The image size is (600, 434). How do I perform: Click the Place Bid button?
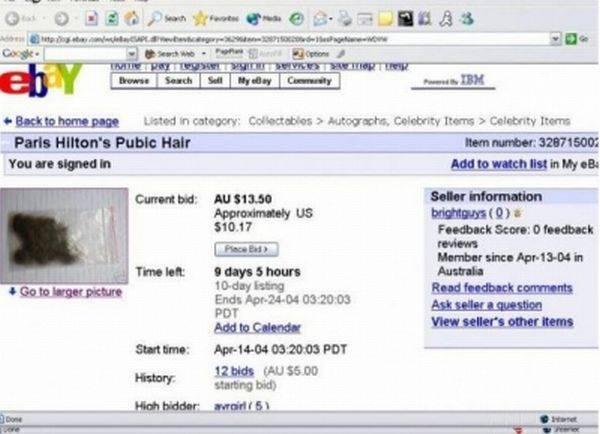[246, 249]
